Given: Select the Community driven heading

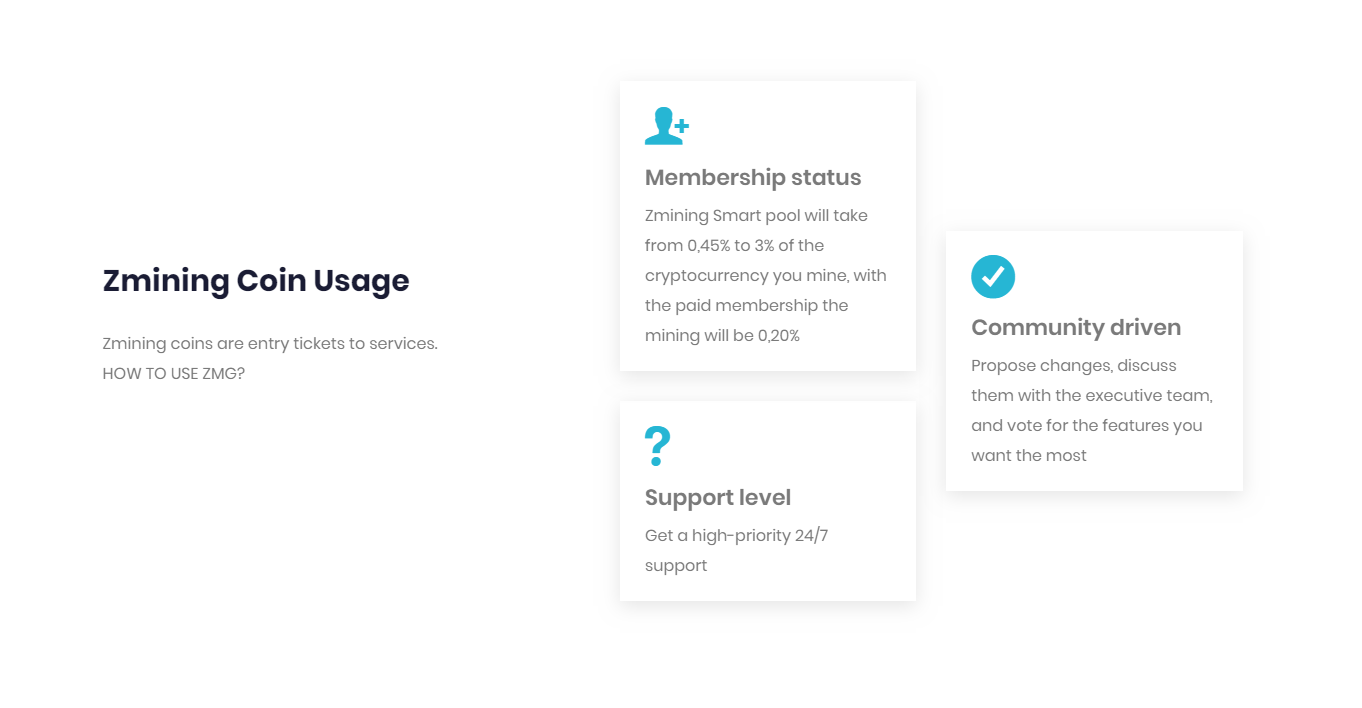Looking at the screenshot, I should tap(1076, 327).
